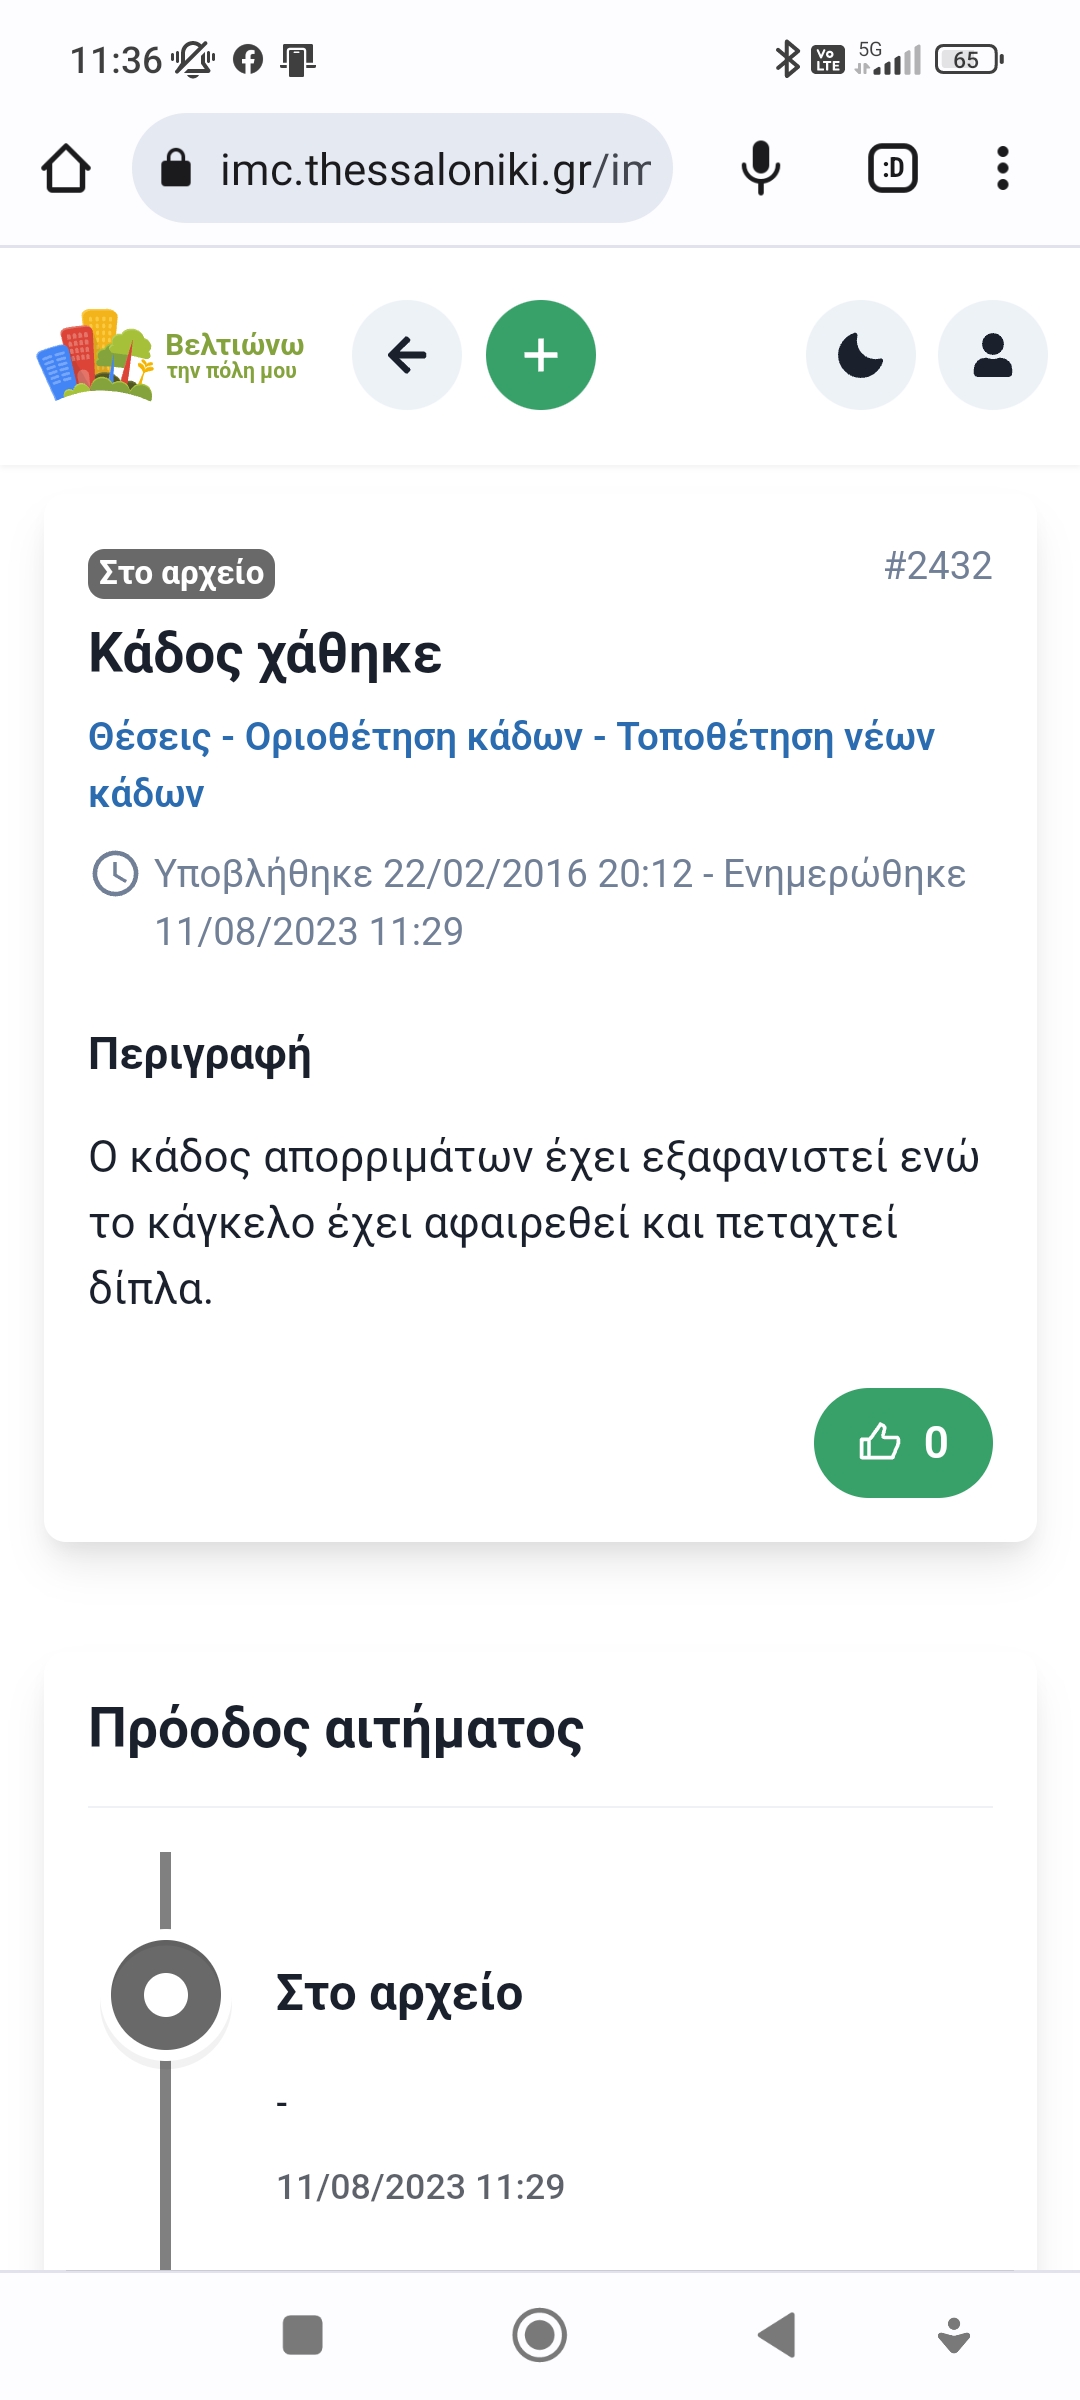Tap the browser home icon

point(66,168)
